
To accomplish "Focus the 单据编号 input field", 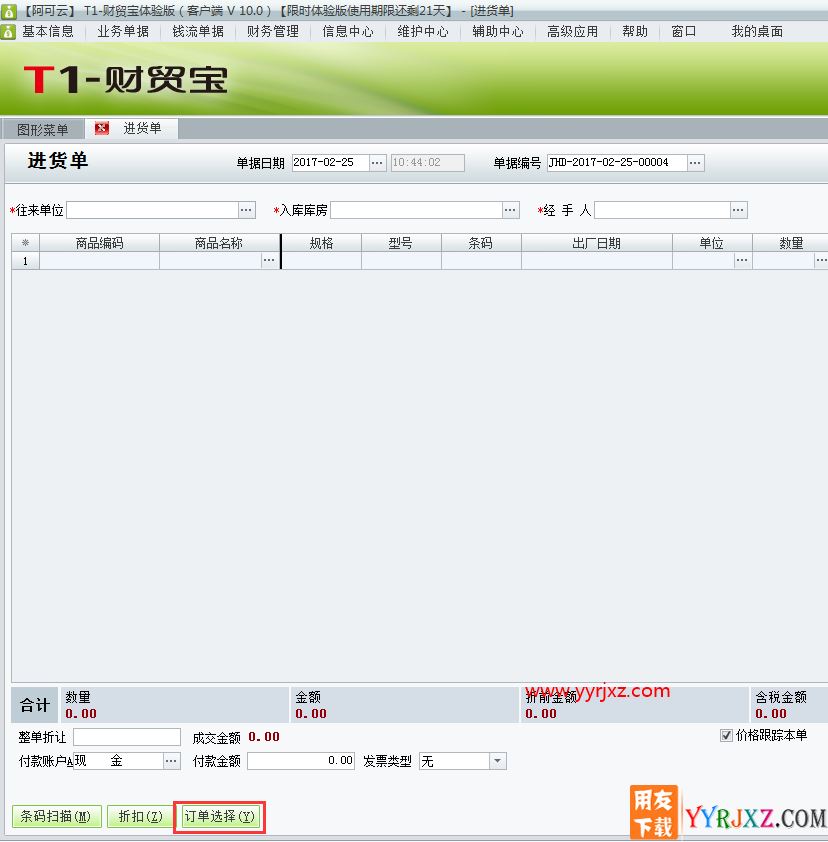I will coord(617,163).
